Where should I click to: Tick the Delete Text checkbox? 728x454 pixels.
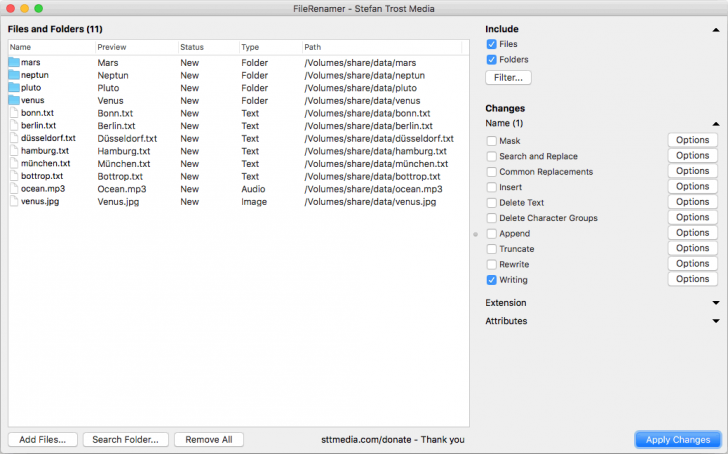pyautogui.click(x=491, y=202)
